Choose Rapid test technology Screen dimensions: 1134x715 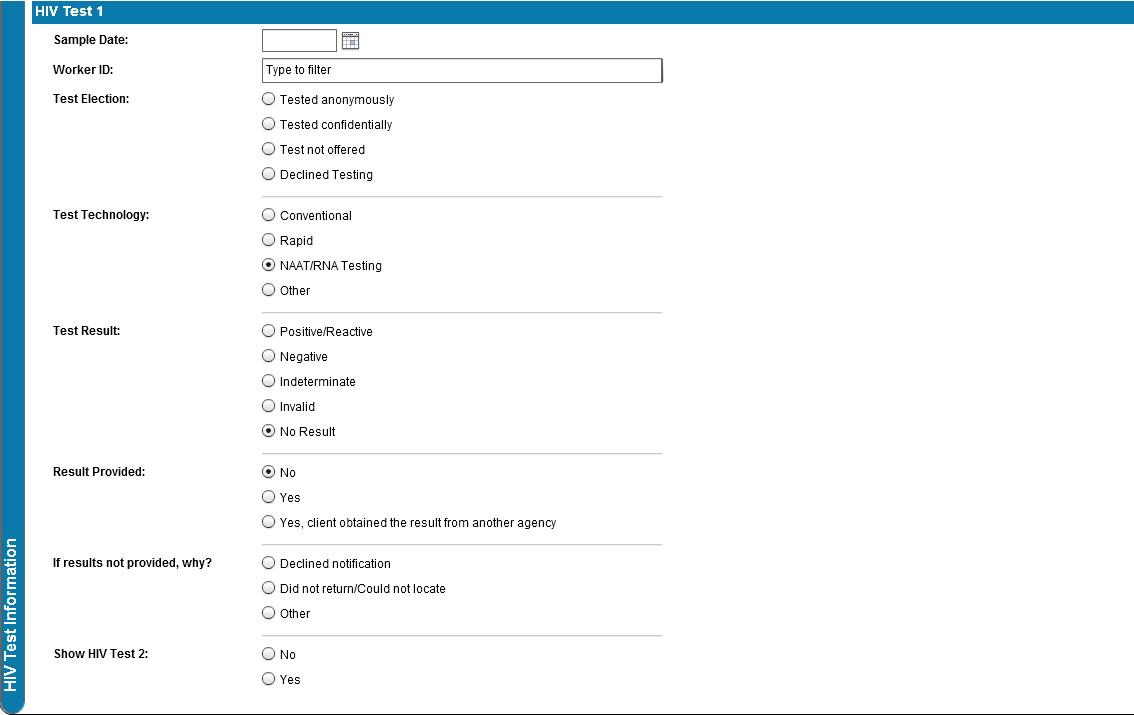(268, 240)
